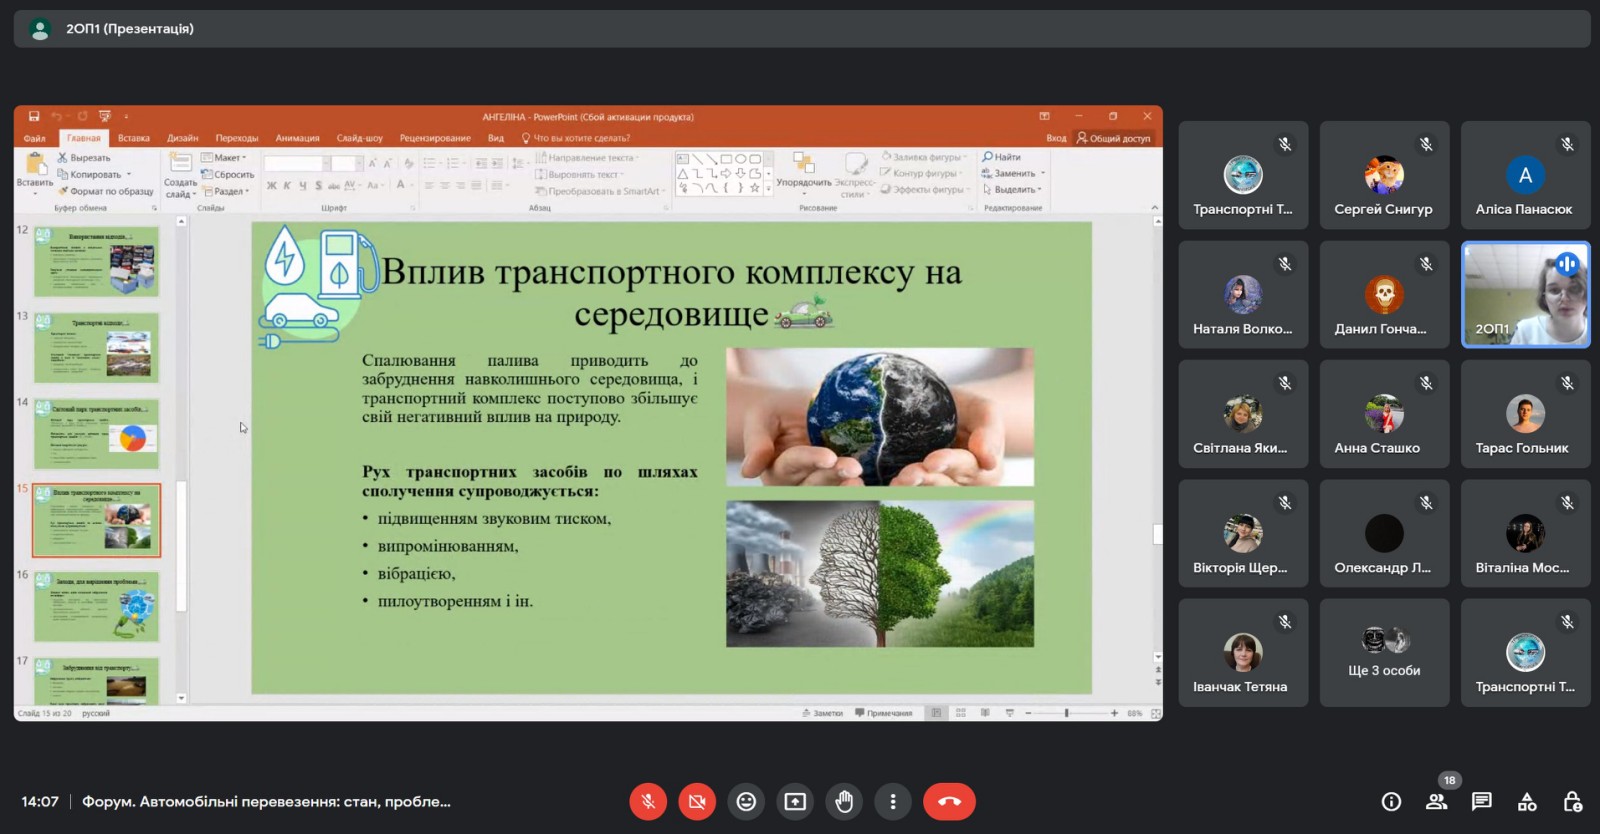Show the participants list with 18 people

point(1437,801)
